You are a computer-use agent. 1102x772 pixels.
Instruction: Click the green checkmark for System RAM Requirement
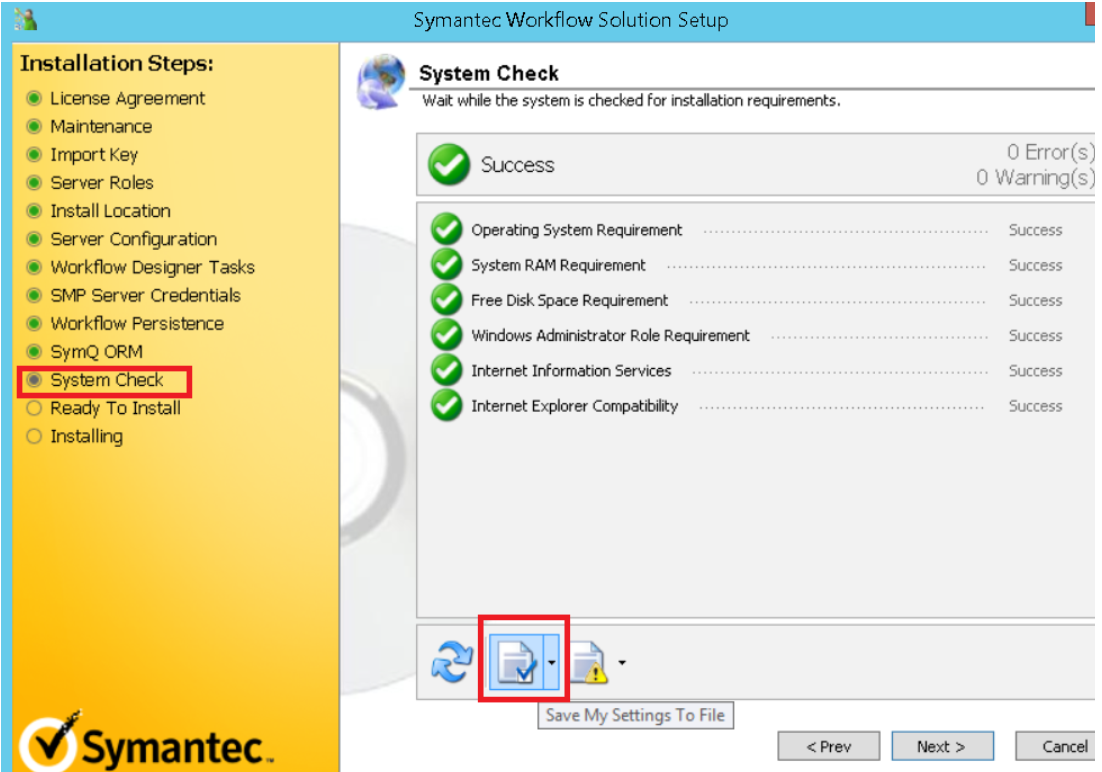click(x=446, y=264)
